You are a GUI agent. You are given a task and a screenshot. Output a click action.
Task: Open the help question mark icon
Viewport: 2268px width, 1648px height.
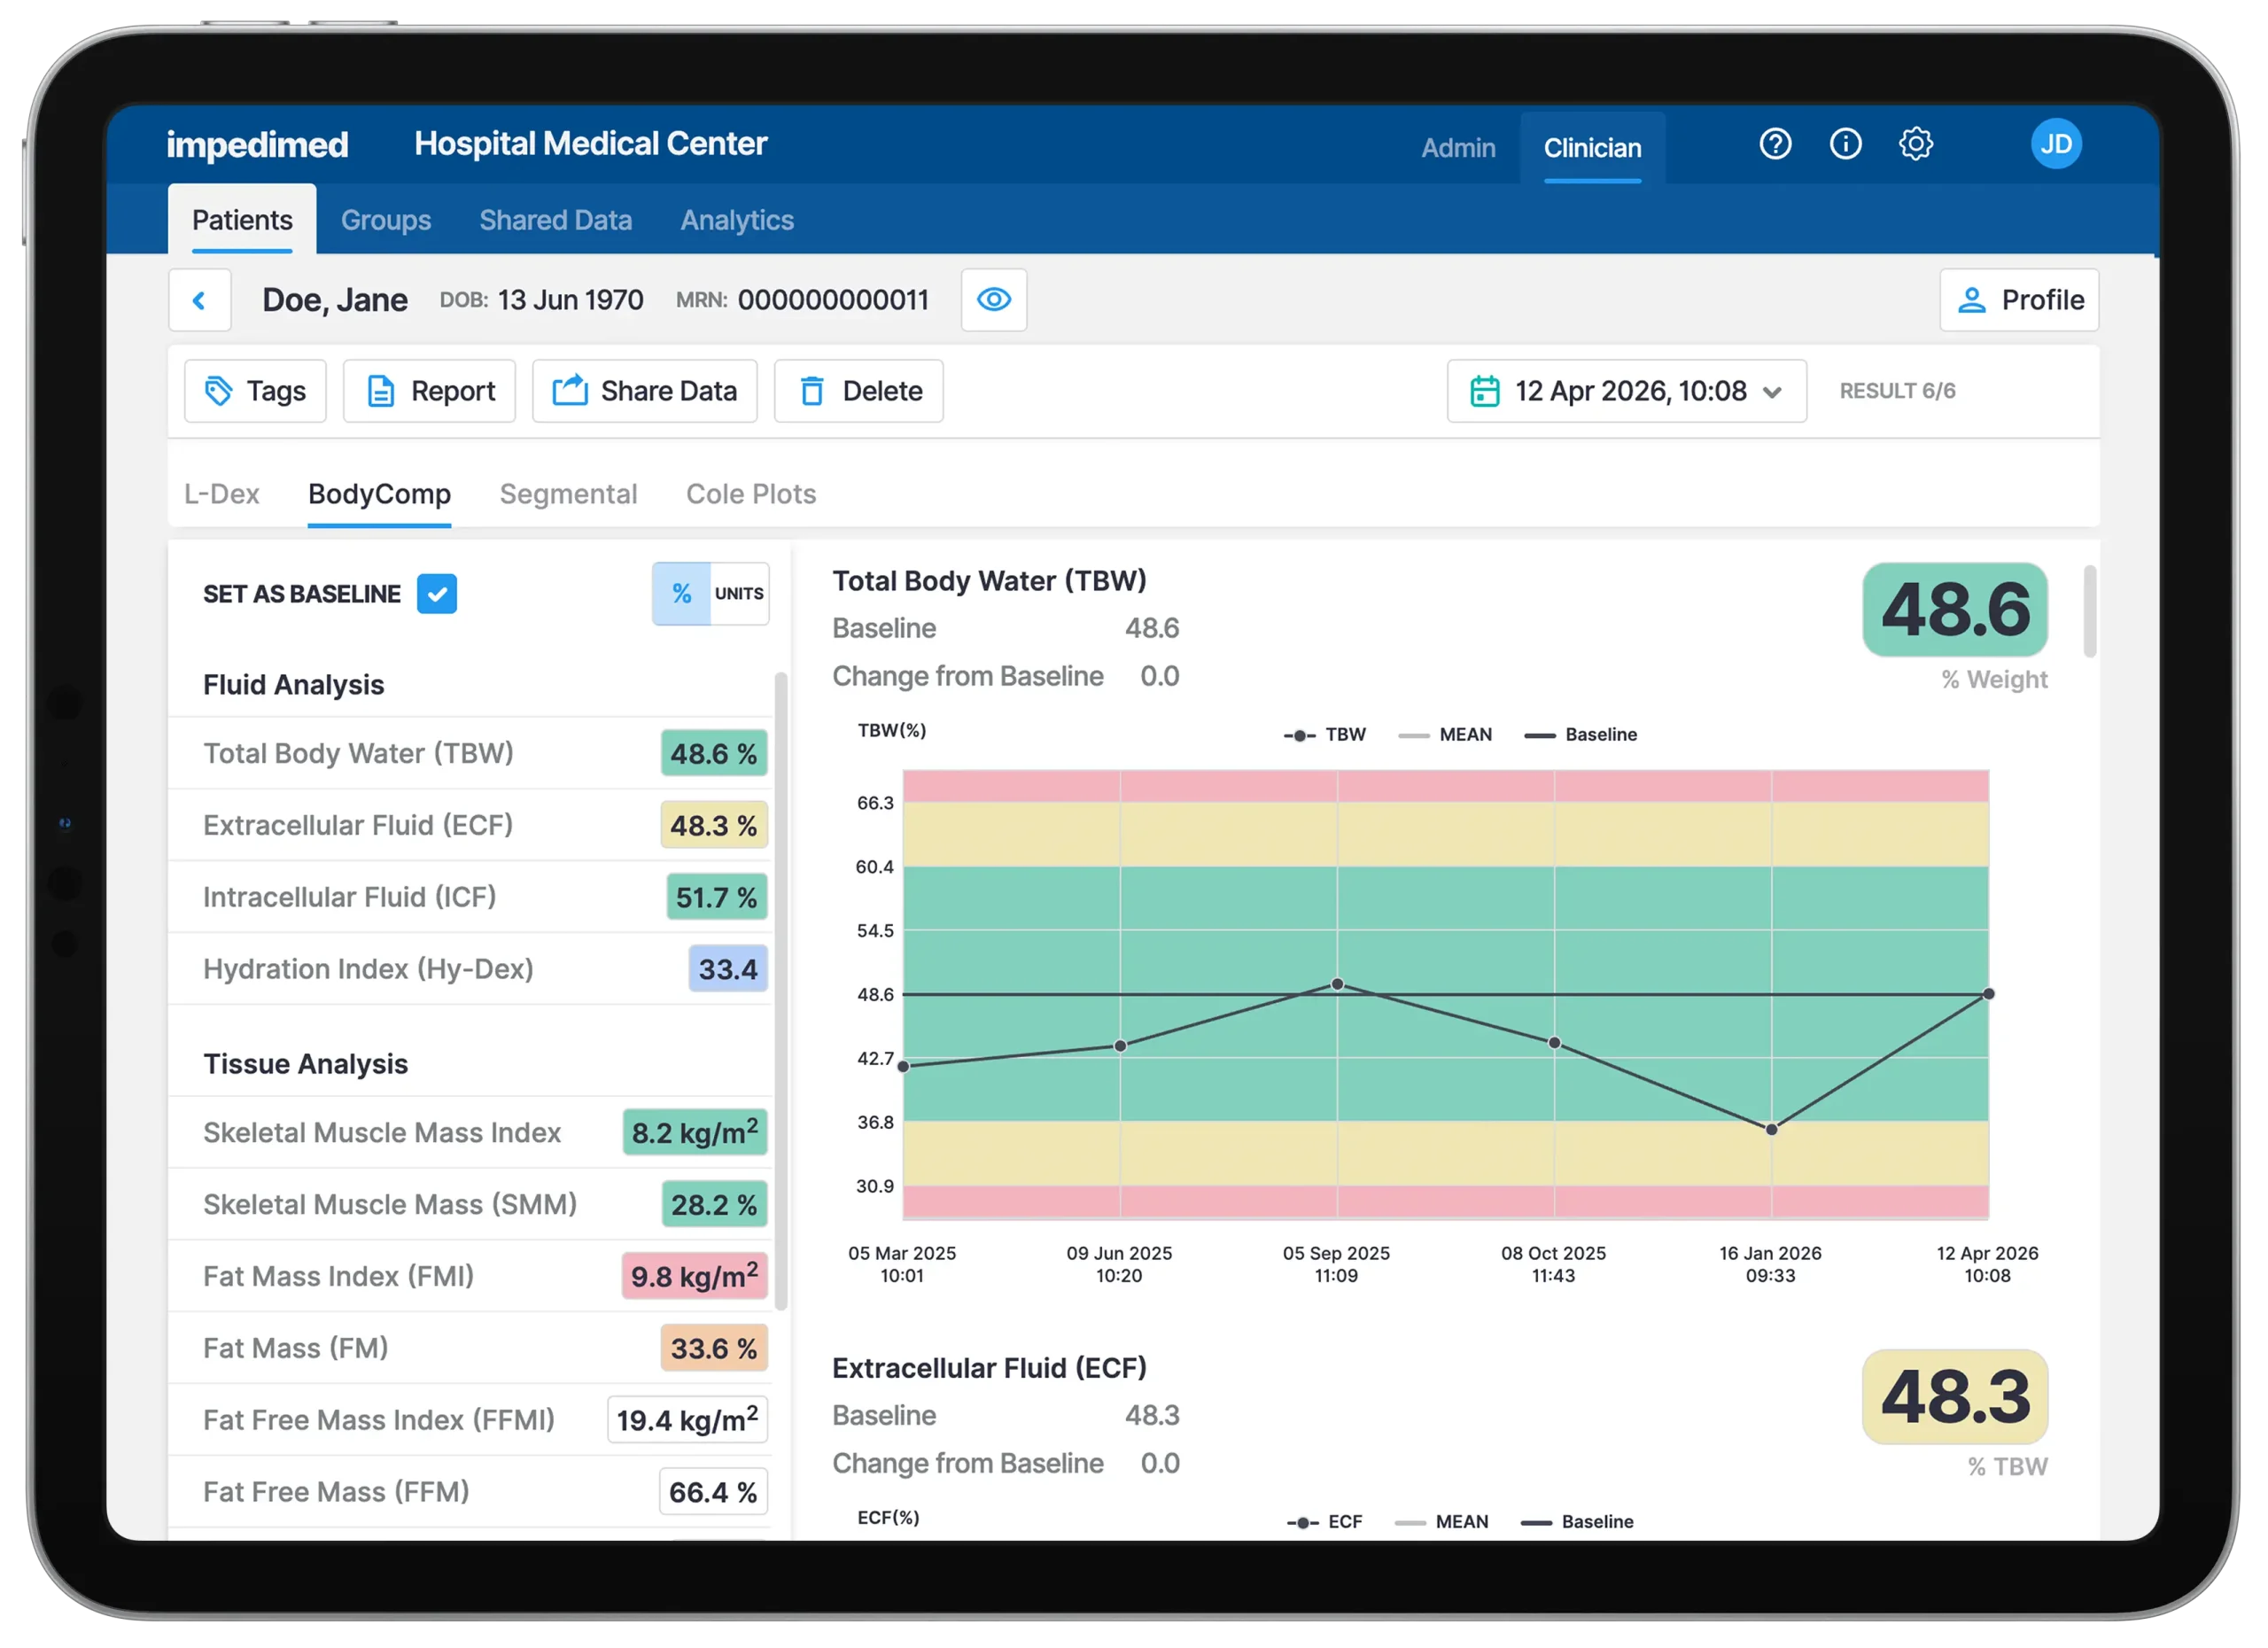[1775, 144]
